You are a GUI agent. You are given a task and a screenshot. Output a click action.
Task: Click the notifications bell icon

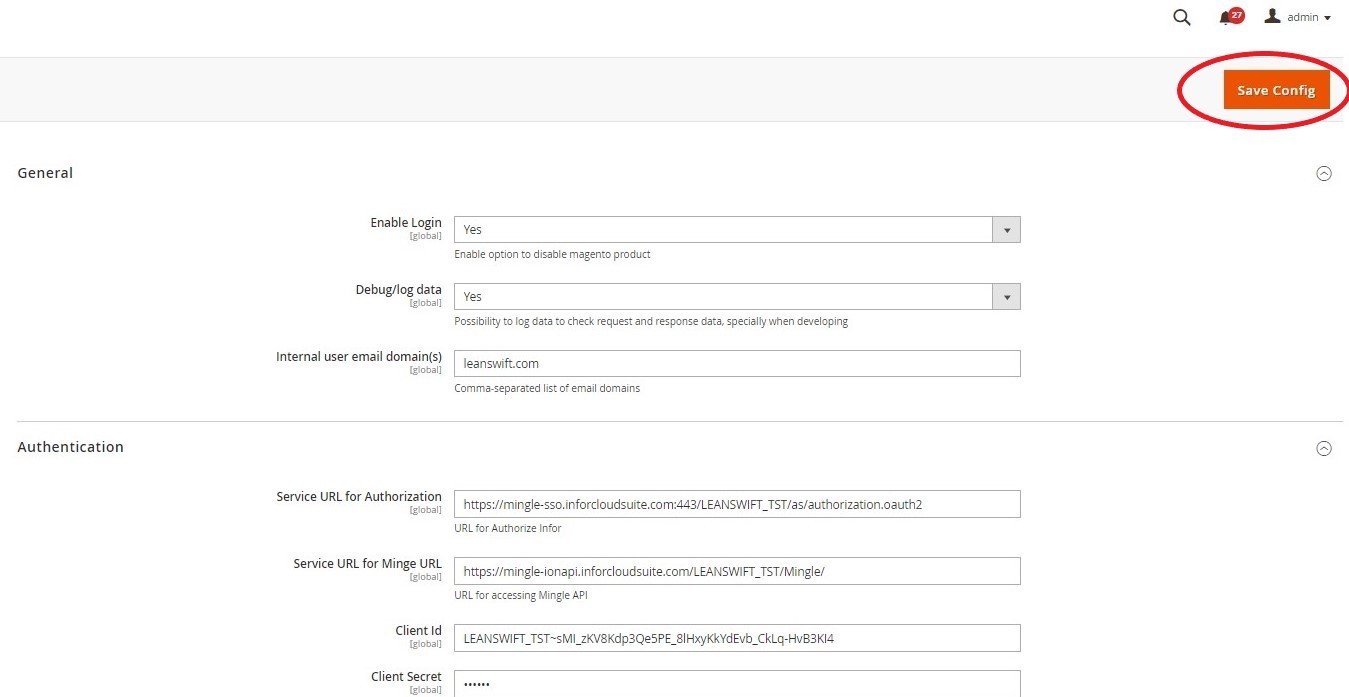(1225, 18)
